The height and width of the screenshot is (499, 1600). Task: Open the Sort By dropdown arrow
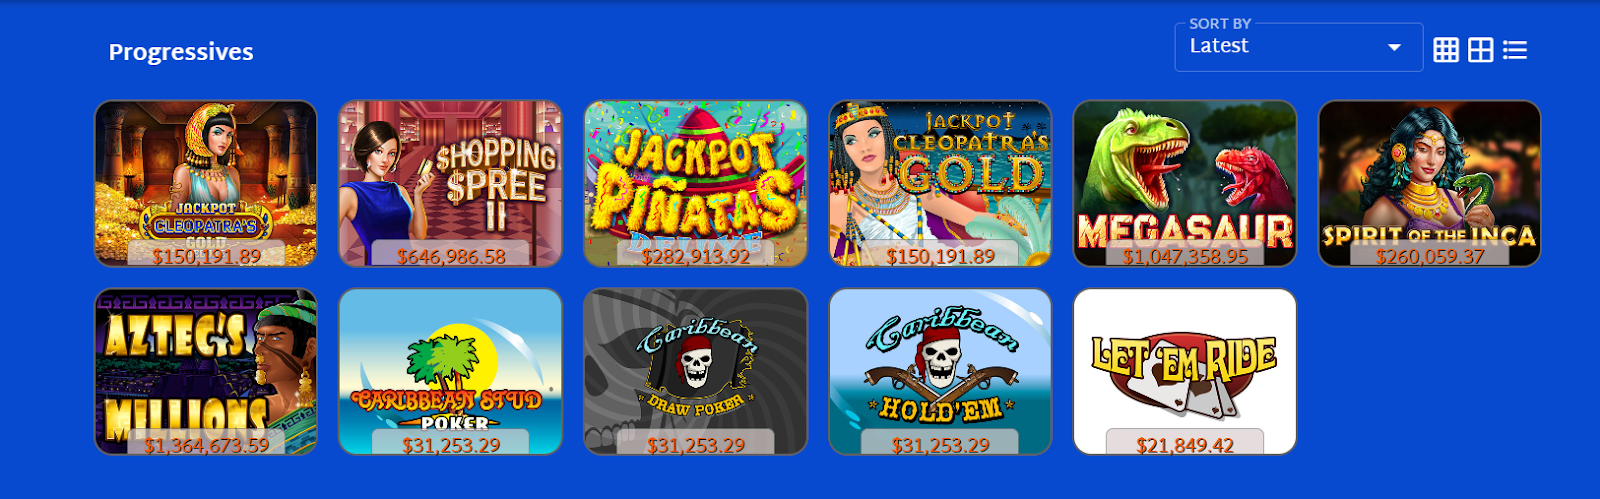(x=1394, y=47)
